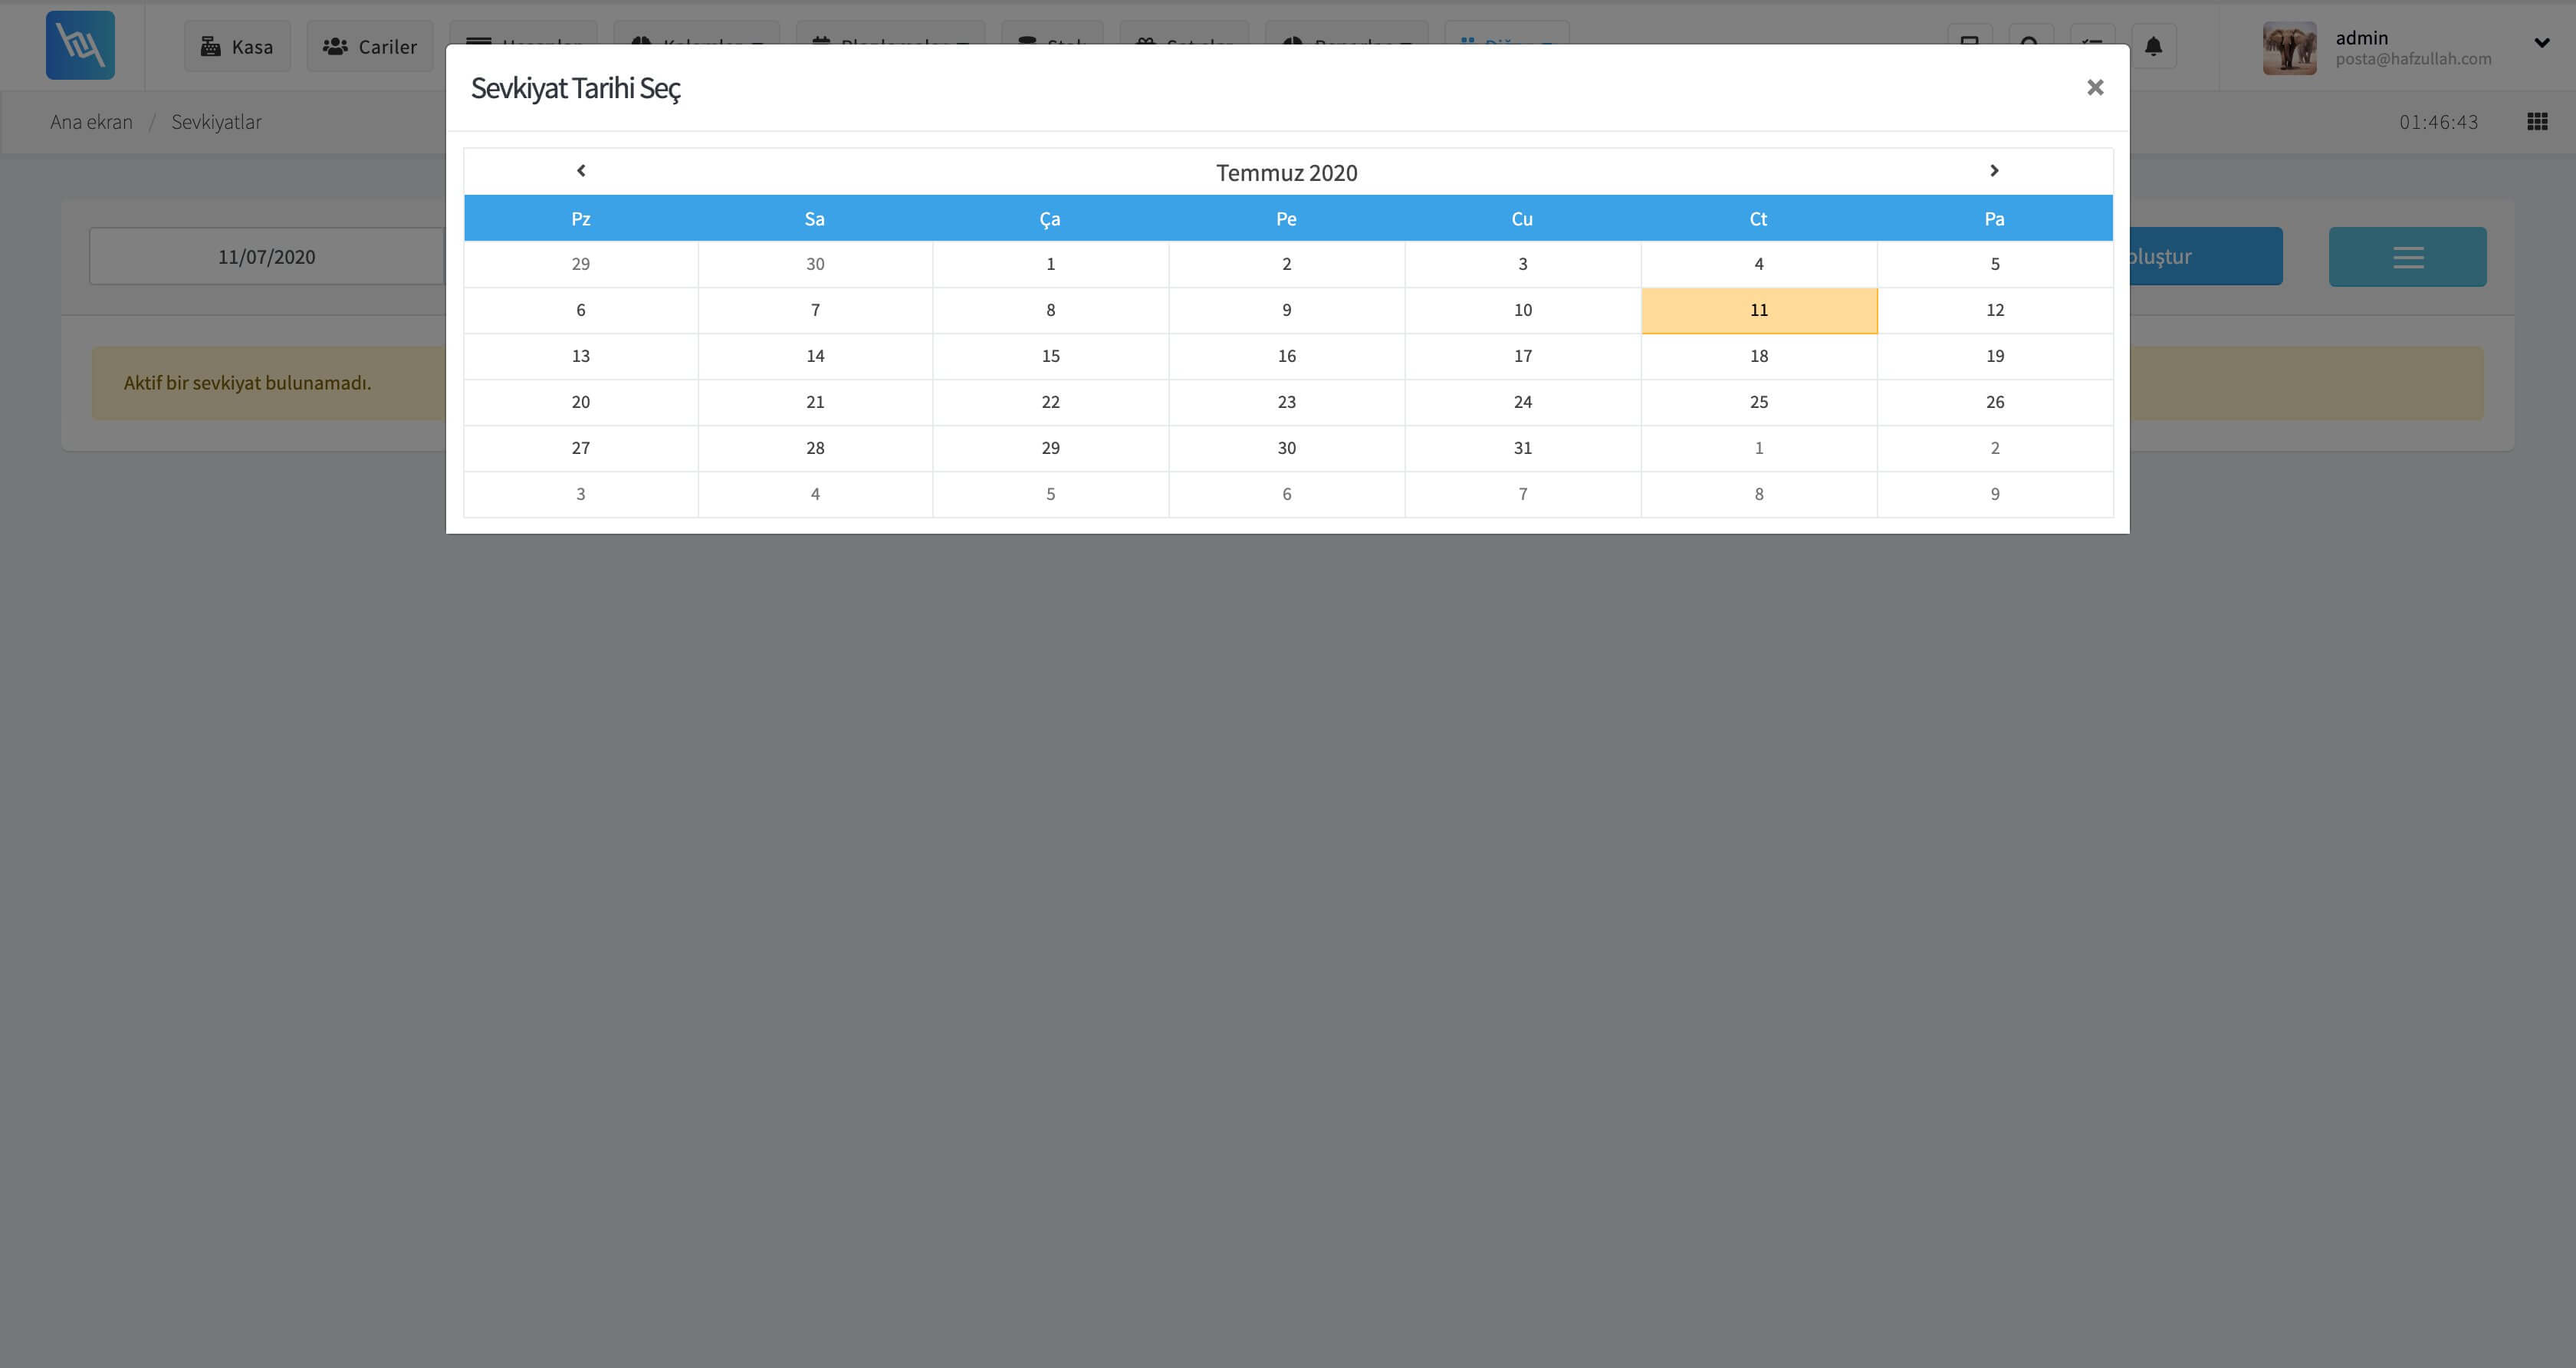The width and height of the screenshot is (2576, 1368).
Task: Click the Ana ekran breadcrumb link
Action: pos(91,122)
